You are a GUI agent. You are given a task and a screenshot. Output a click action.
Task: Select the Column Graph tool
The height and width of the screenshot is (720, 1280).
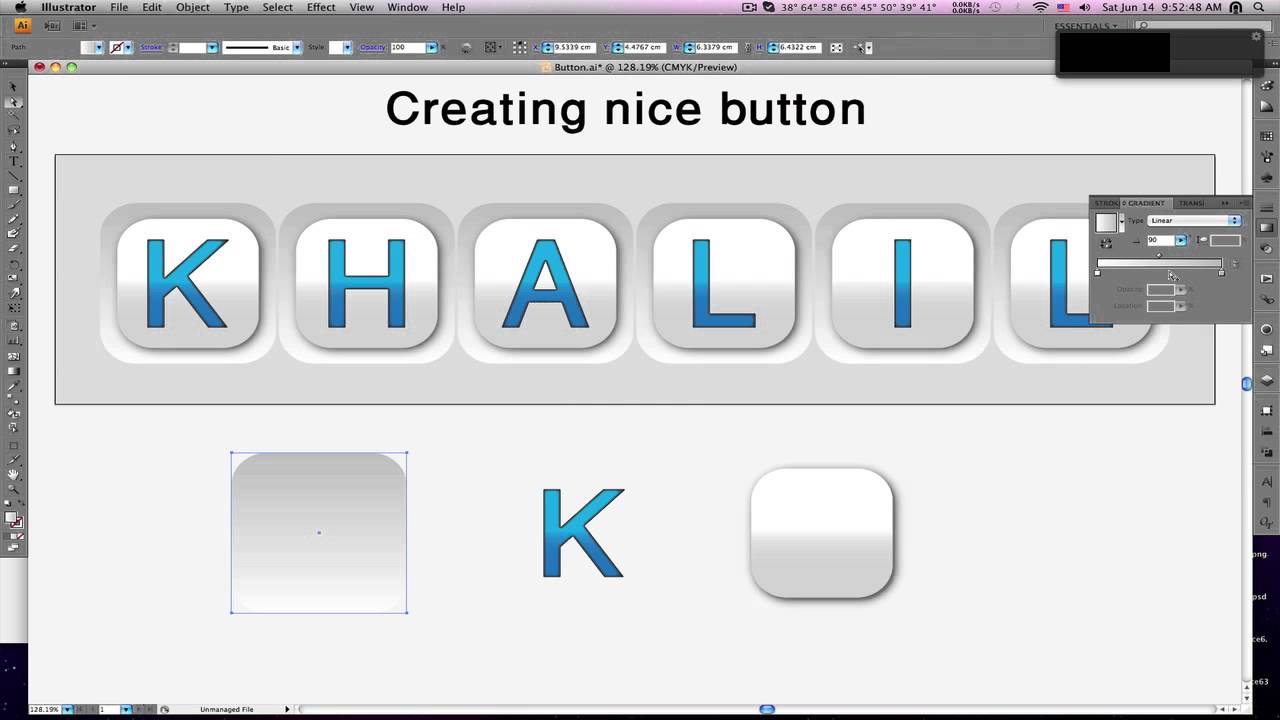click(14, 340)
